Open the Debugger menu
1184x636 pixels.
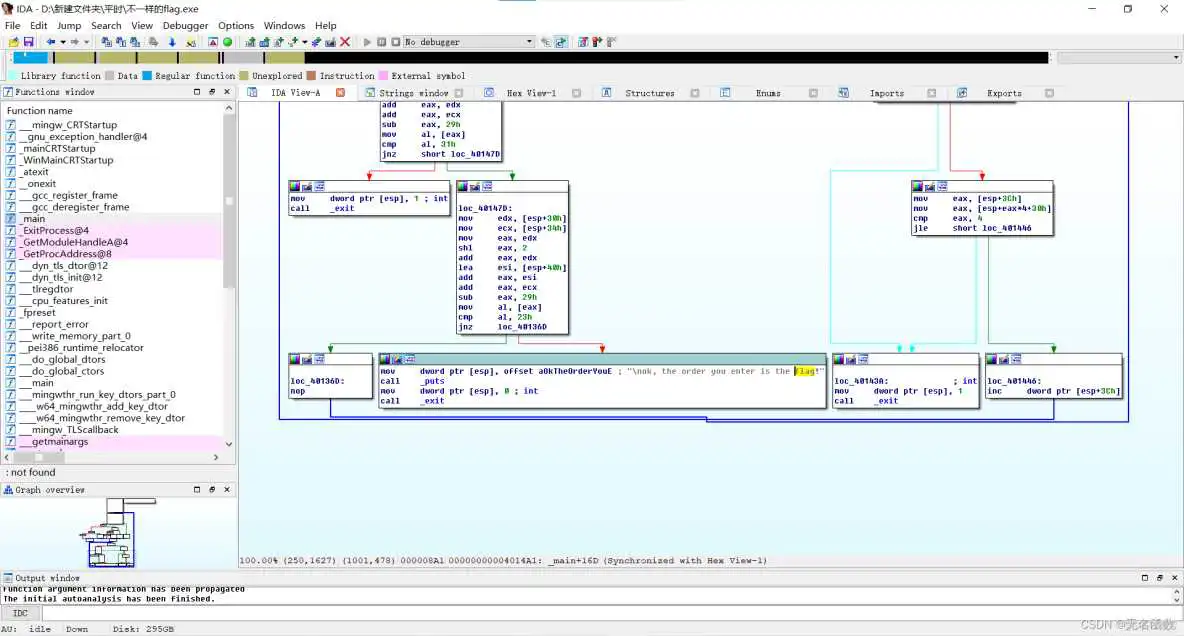[x=185, y=25]
